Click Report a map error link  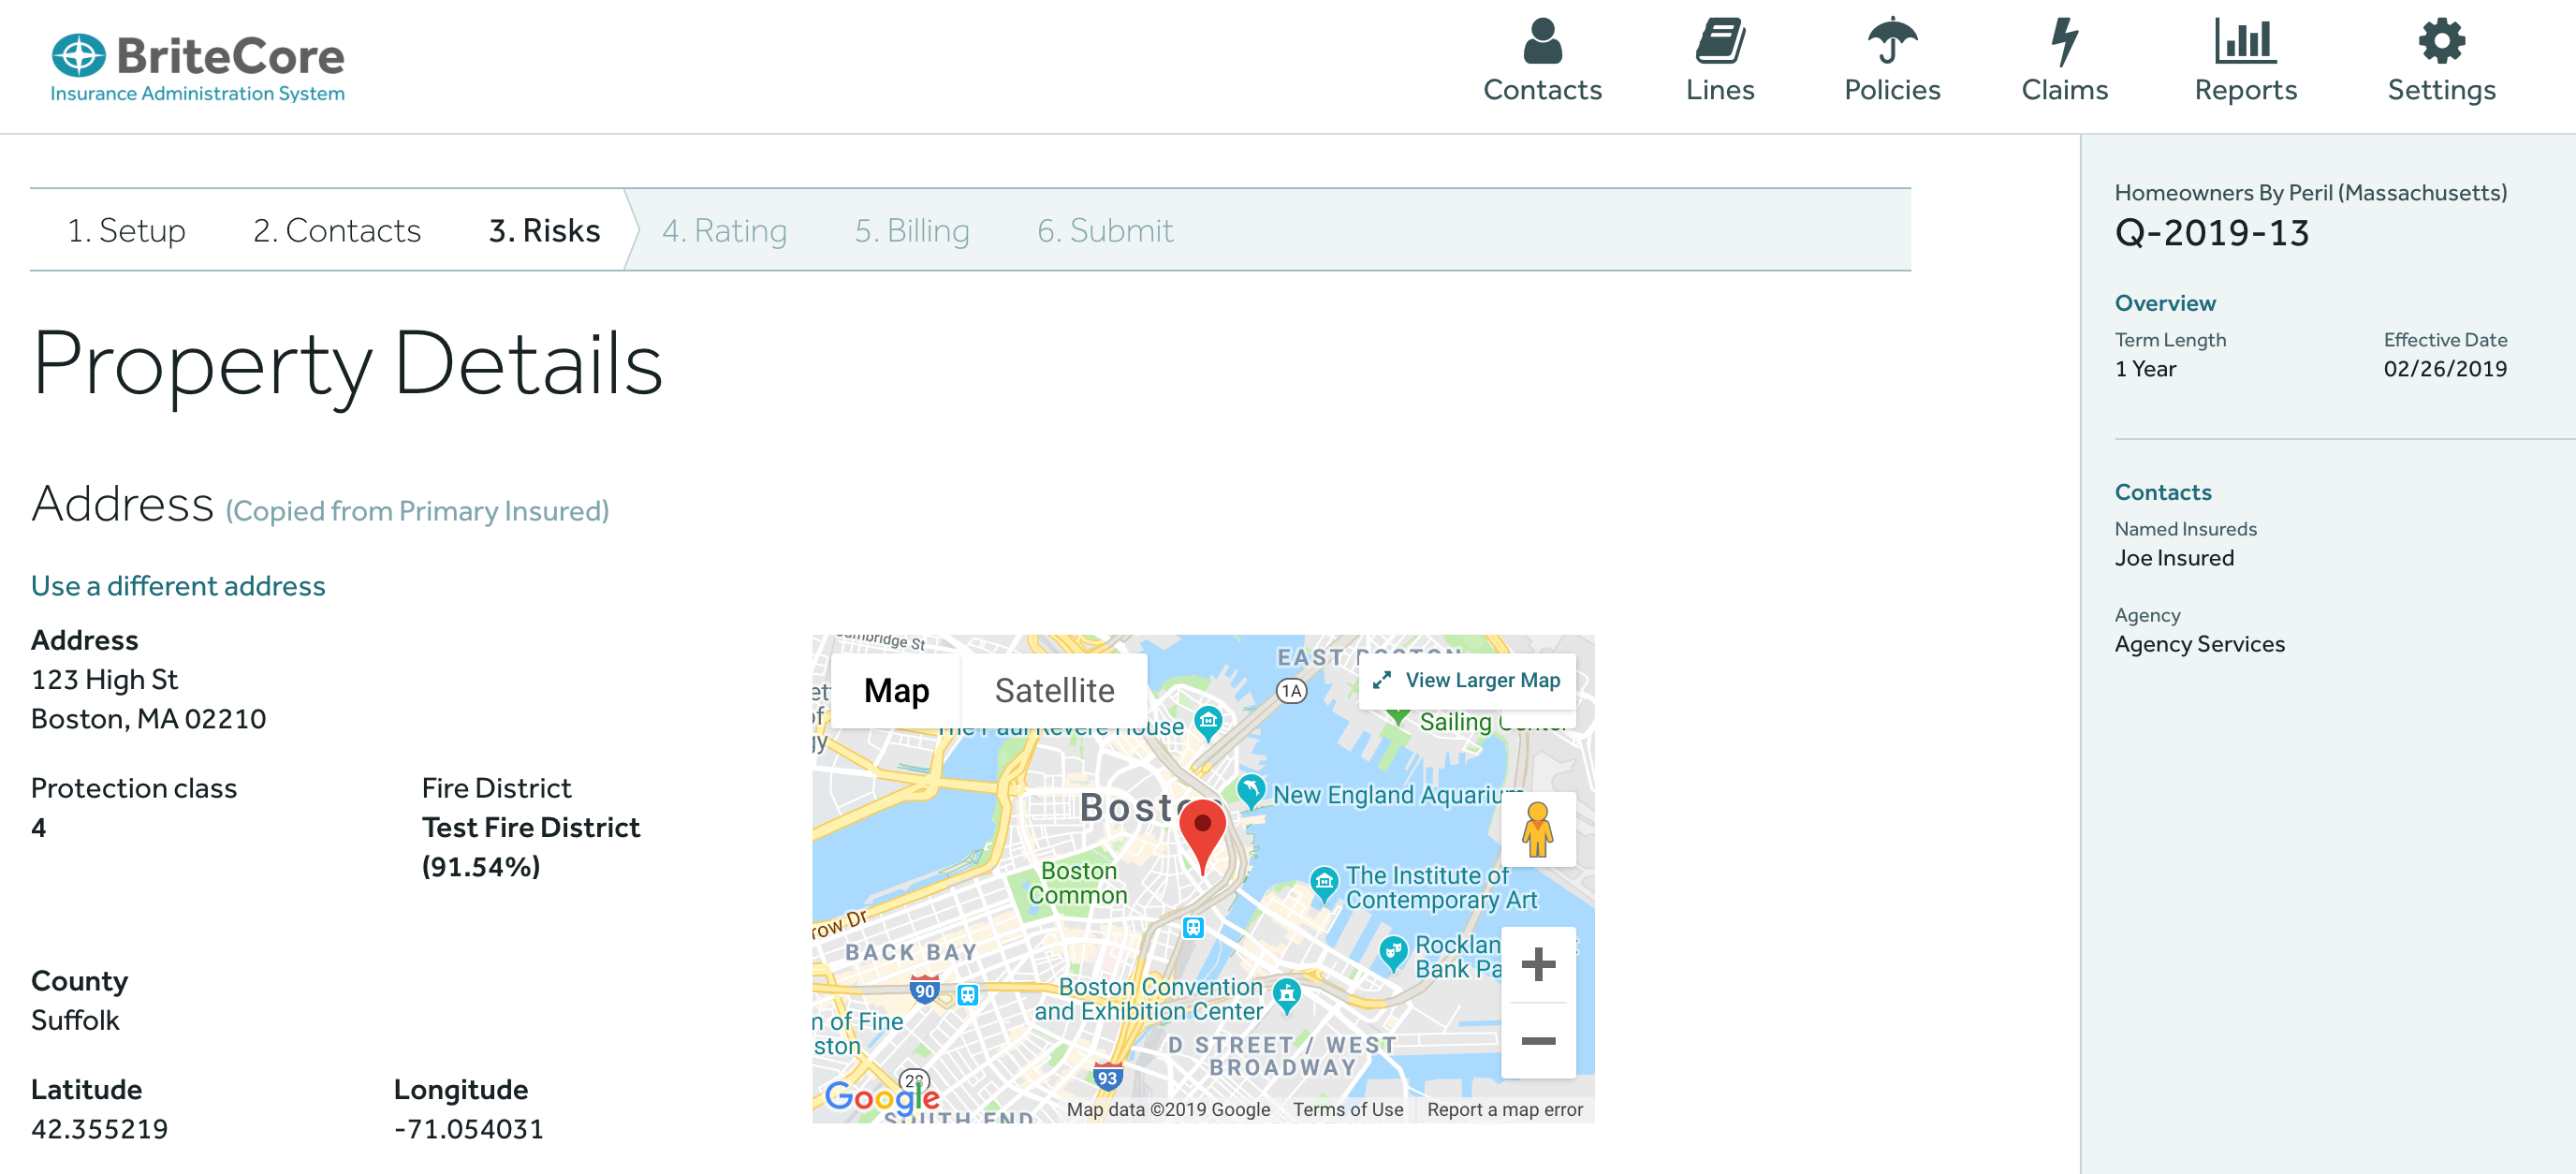(x=1504, y=1109)
